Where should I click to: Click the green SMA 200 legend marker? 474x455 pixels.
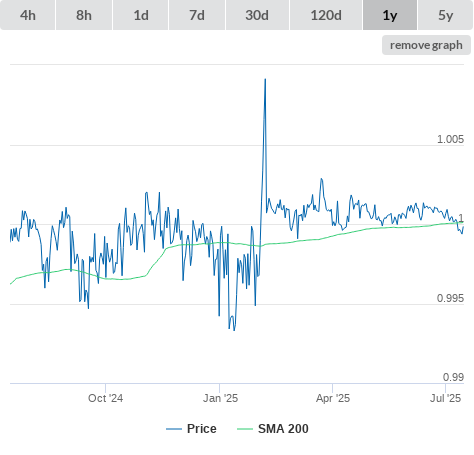[x=245, y=429]
